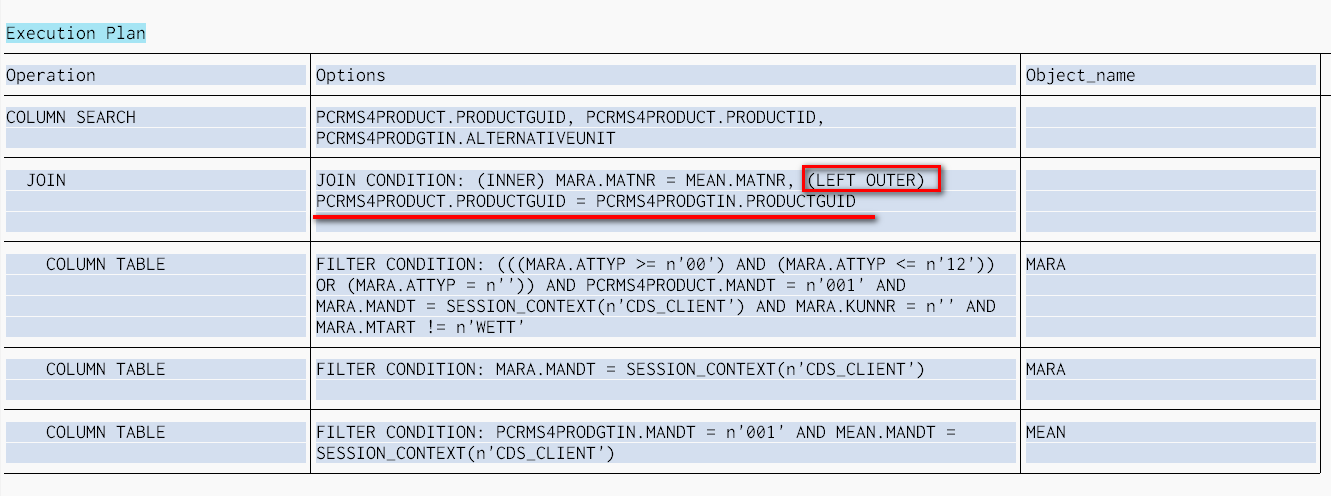This screenshot has height=496, width=1331.
Task: Select COLUMN TABLE operation for the MEAN object
Action: (106, 432)
